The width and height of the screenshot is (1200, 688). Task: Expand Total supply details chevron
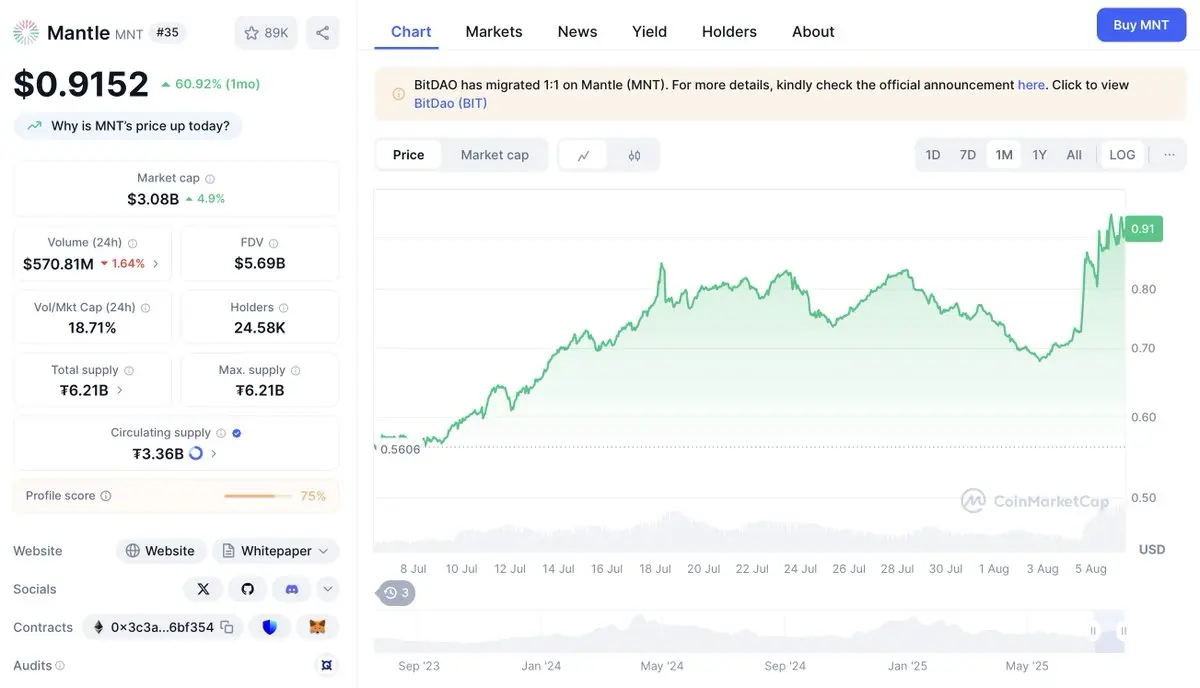pos(120,390)
